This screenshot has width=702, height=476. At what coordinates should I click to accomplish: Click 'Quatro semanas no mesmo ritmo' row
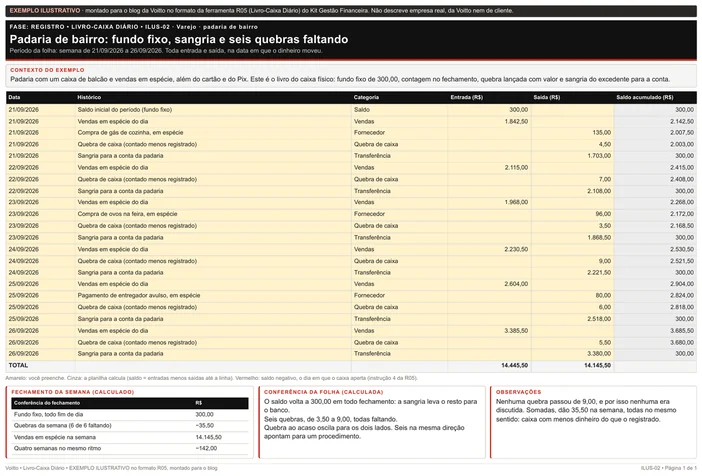[130, 449]
